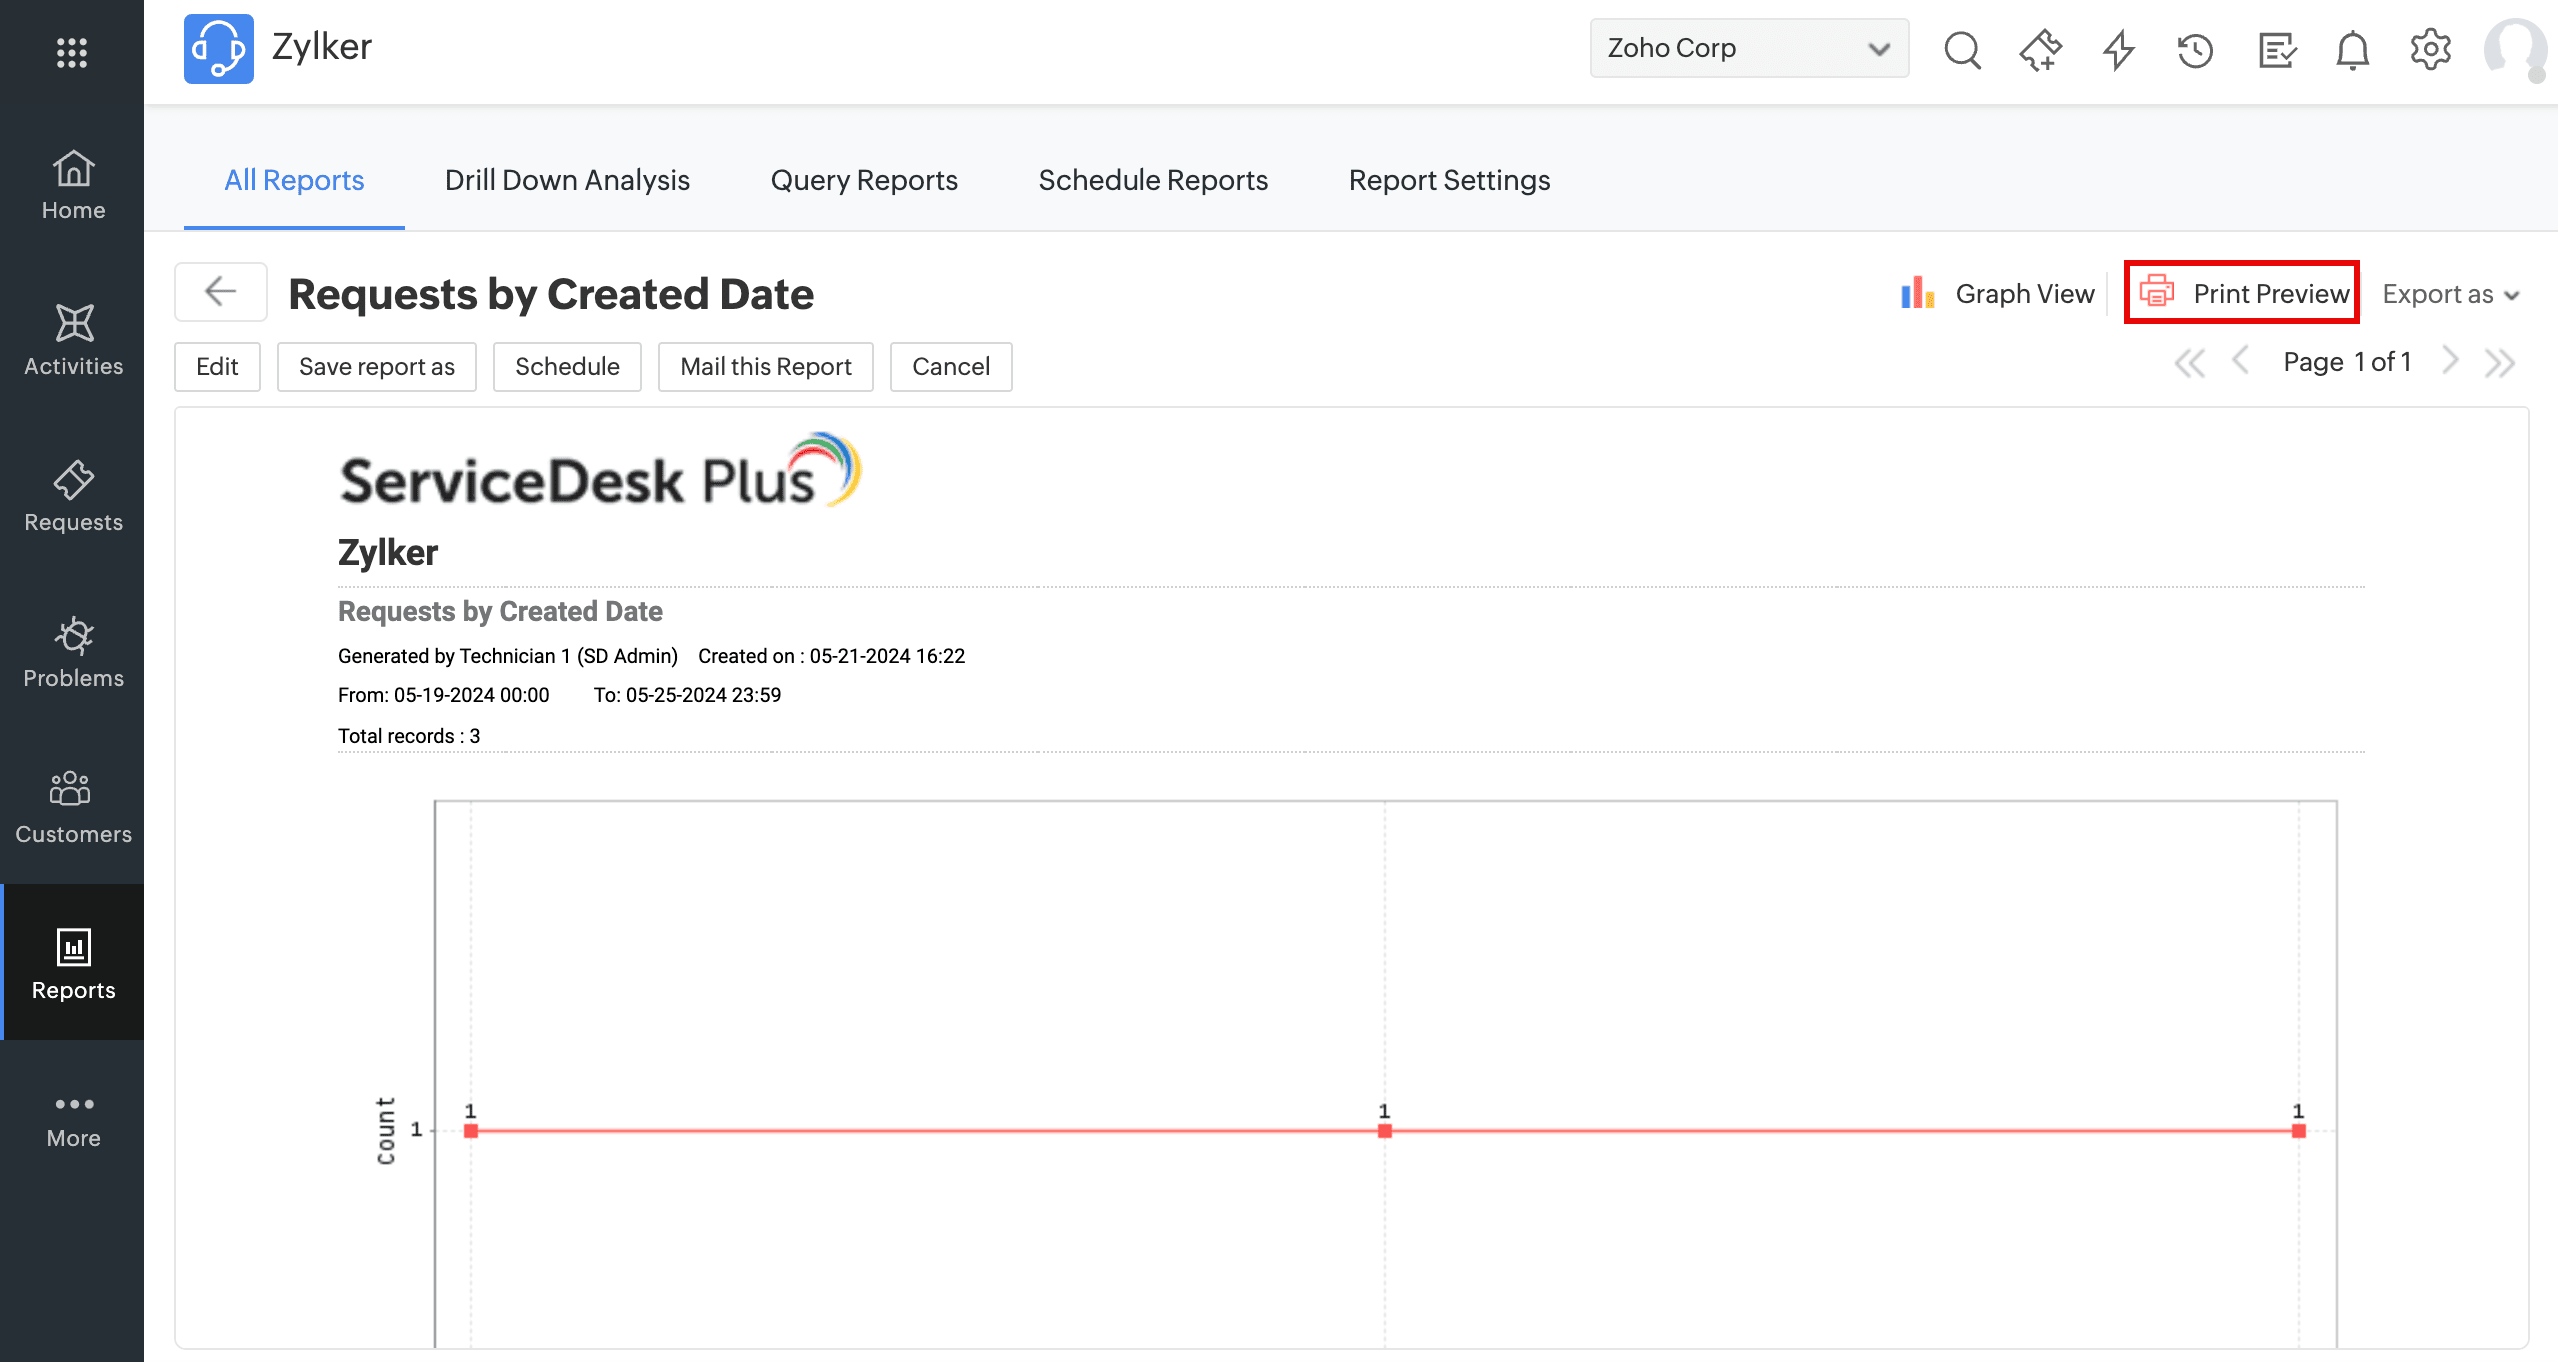Click the Print Preview printer icon
2558x1362 pixels.
[2157, 292]
